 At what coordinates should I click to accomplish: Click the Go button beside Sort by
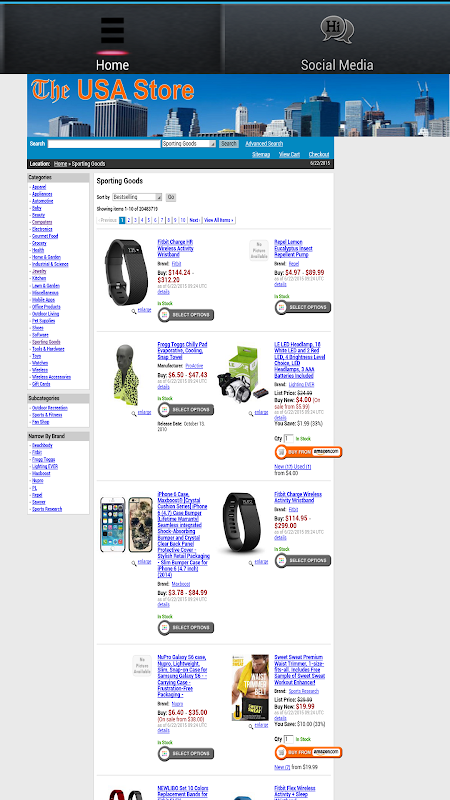171,197
